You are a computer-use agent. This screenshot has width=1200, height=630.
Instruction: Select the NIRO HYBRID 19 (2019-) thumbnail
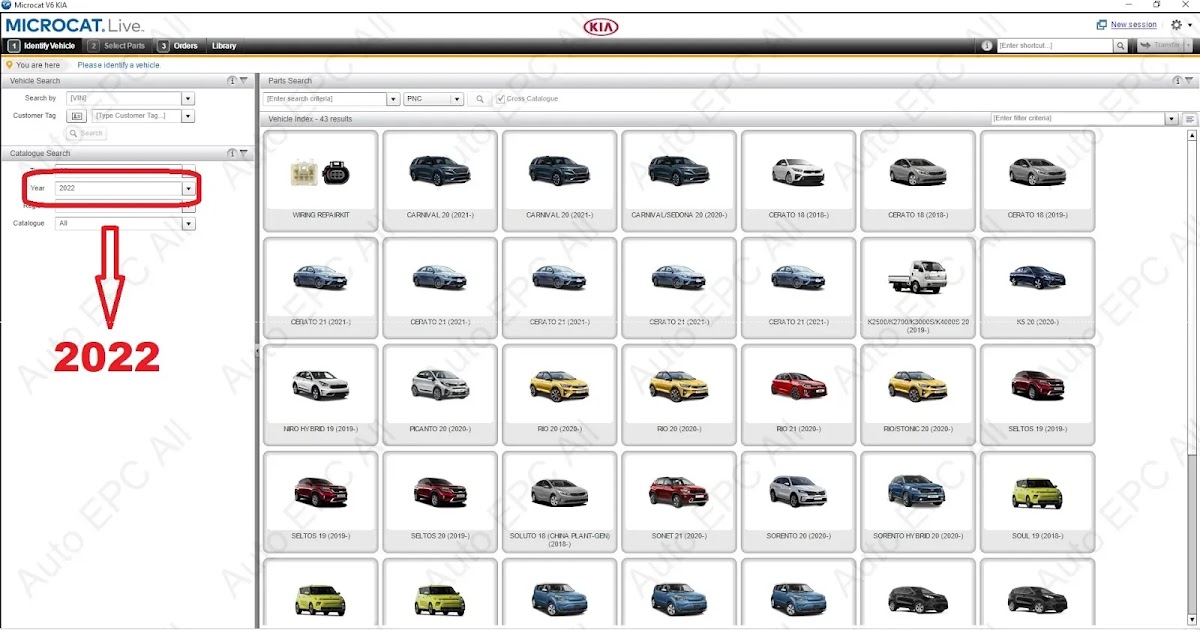320,395
